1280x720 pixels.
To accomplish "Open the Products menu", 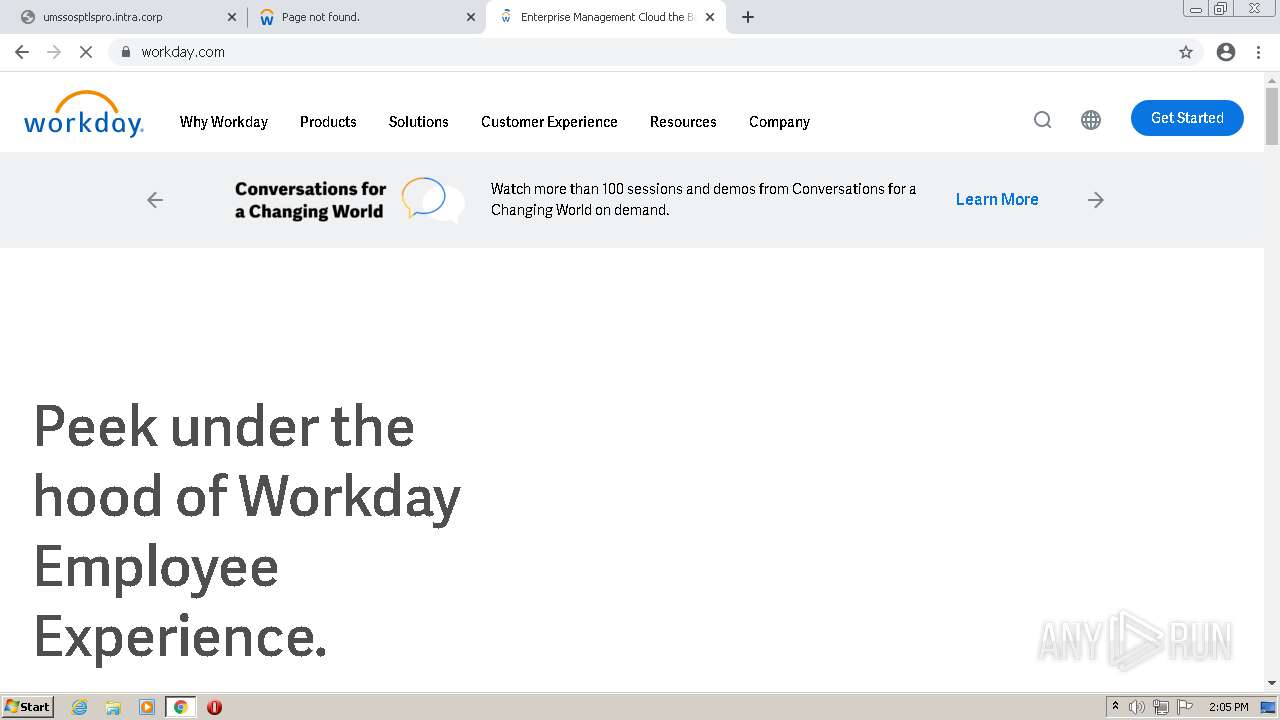I will (328, 122).
